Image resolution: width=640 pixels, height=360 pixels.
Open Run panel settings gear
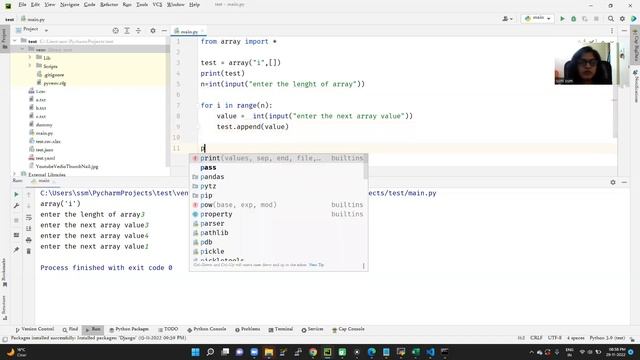pos(613,182)
